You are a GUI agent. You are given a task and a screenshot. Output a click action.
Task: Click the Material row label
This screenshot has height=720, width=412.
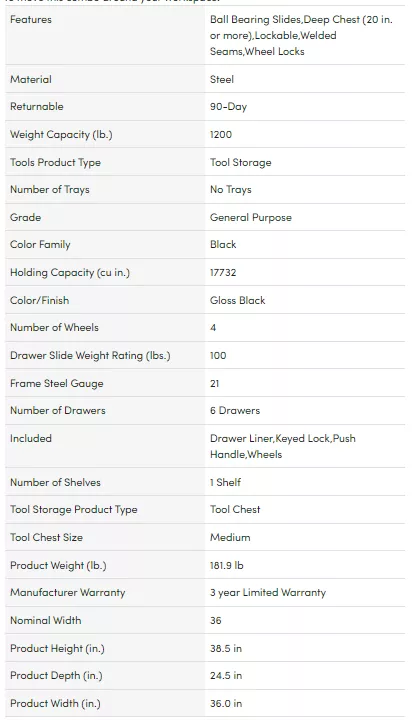(31, 79)
